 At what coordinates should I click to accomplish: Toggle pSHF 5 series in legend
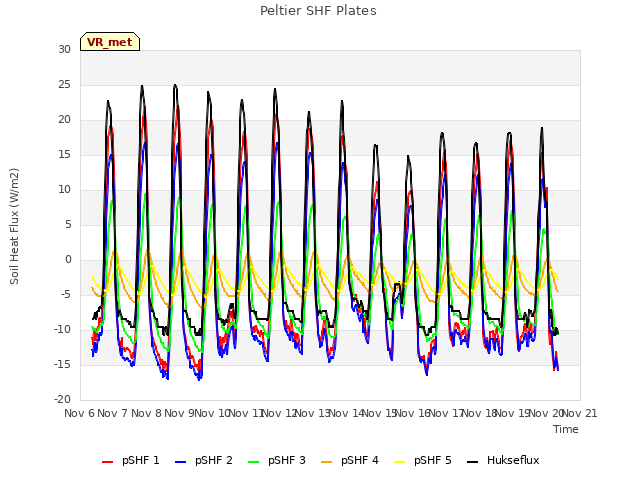(x=423, y=461)
